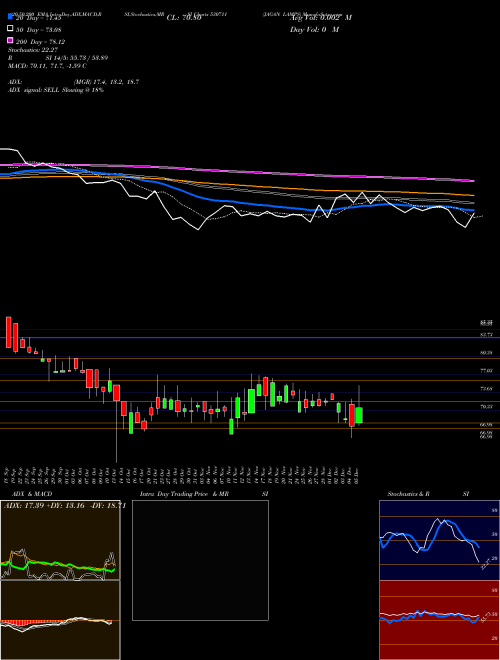Click the 'ADX signal: SELL Slowing @ 18%' text
This screenshot has height=660, width=500.
pyautogui.click(x=56, y=90)
